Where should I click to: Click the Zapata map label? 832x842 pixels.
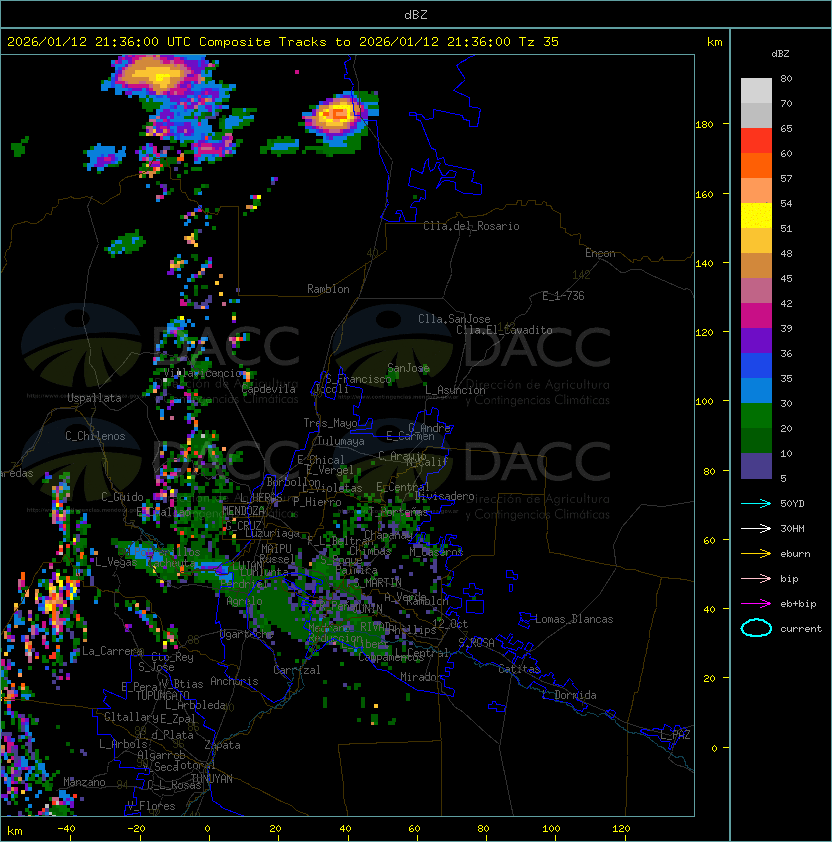point(222,745)
